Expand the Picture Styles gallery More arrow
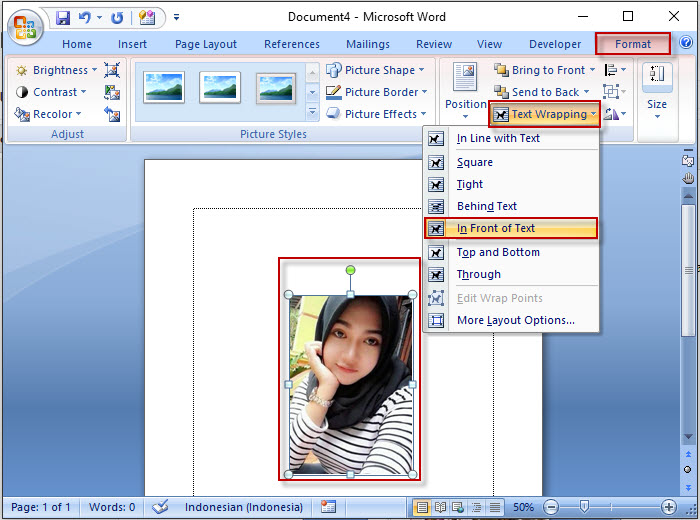This screenshot has height=520, width=700. pyautogui.click(x=312, y=112)
